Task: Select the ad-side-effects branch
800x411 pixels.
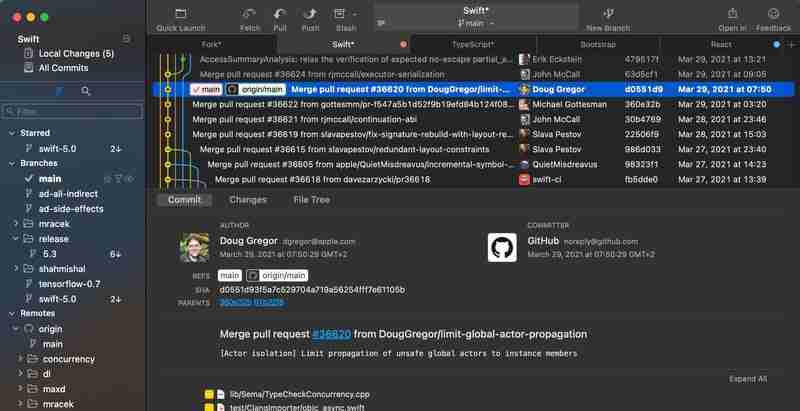Action: (71, 209)
